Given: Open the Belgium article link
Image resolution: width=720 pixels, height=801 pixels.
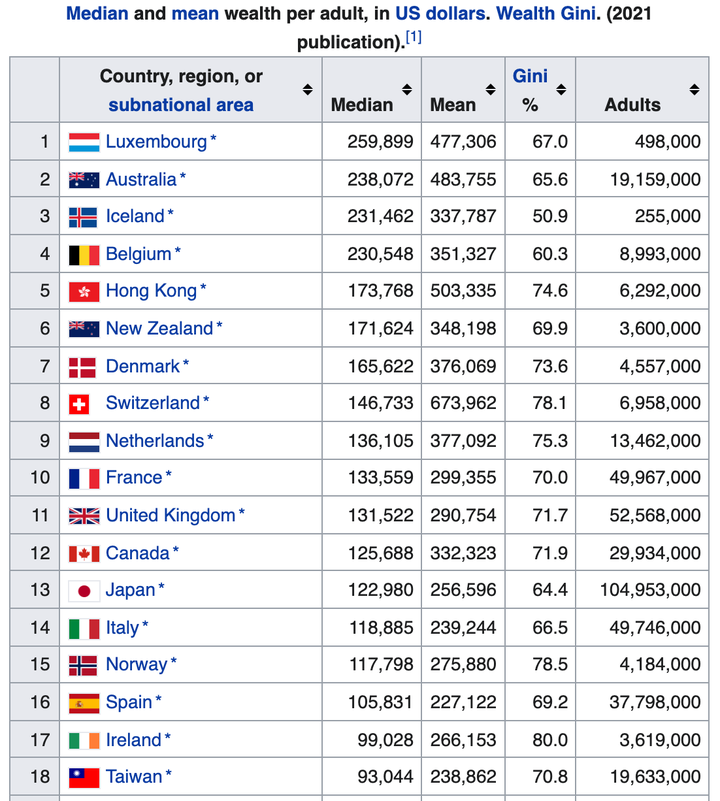Looking at the screenshot, I should [x=138, y=254].
